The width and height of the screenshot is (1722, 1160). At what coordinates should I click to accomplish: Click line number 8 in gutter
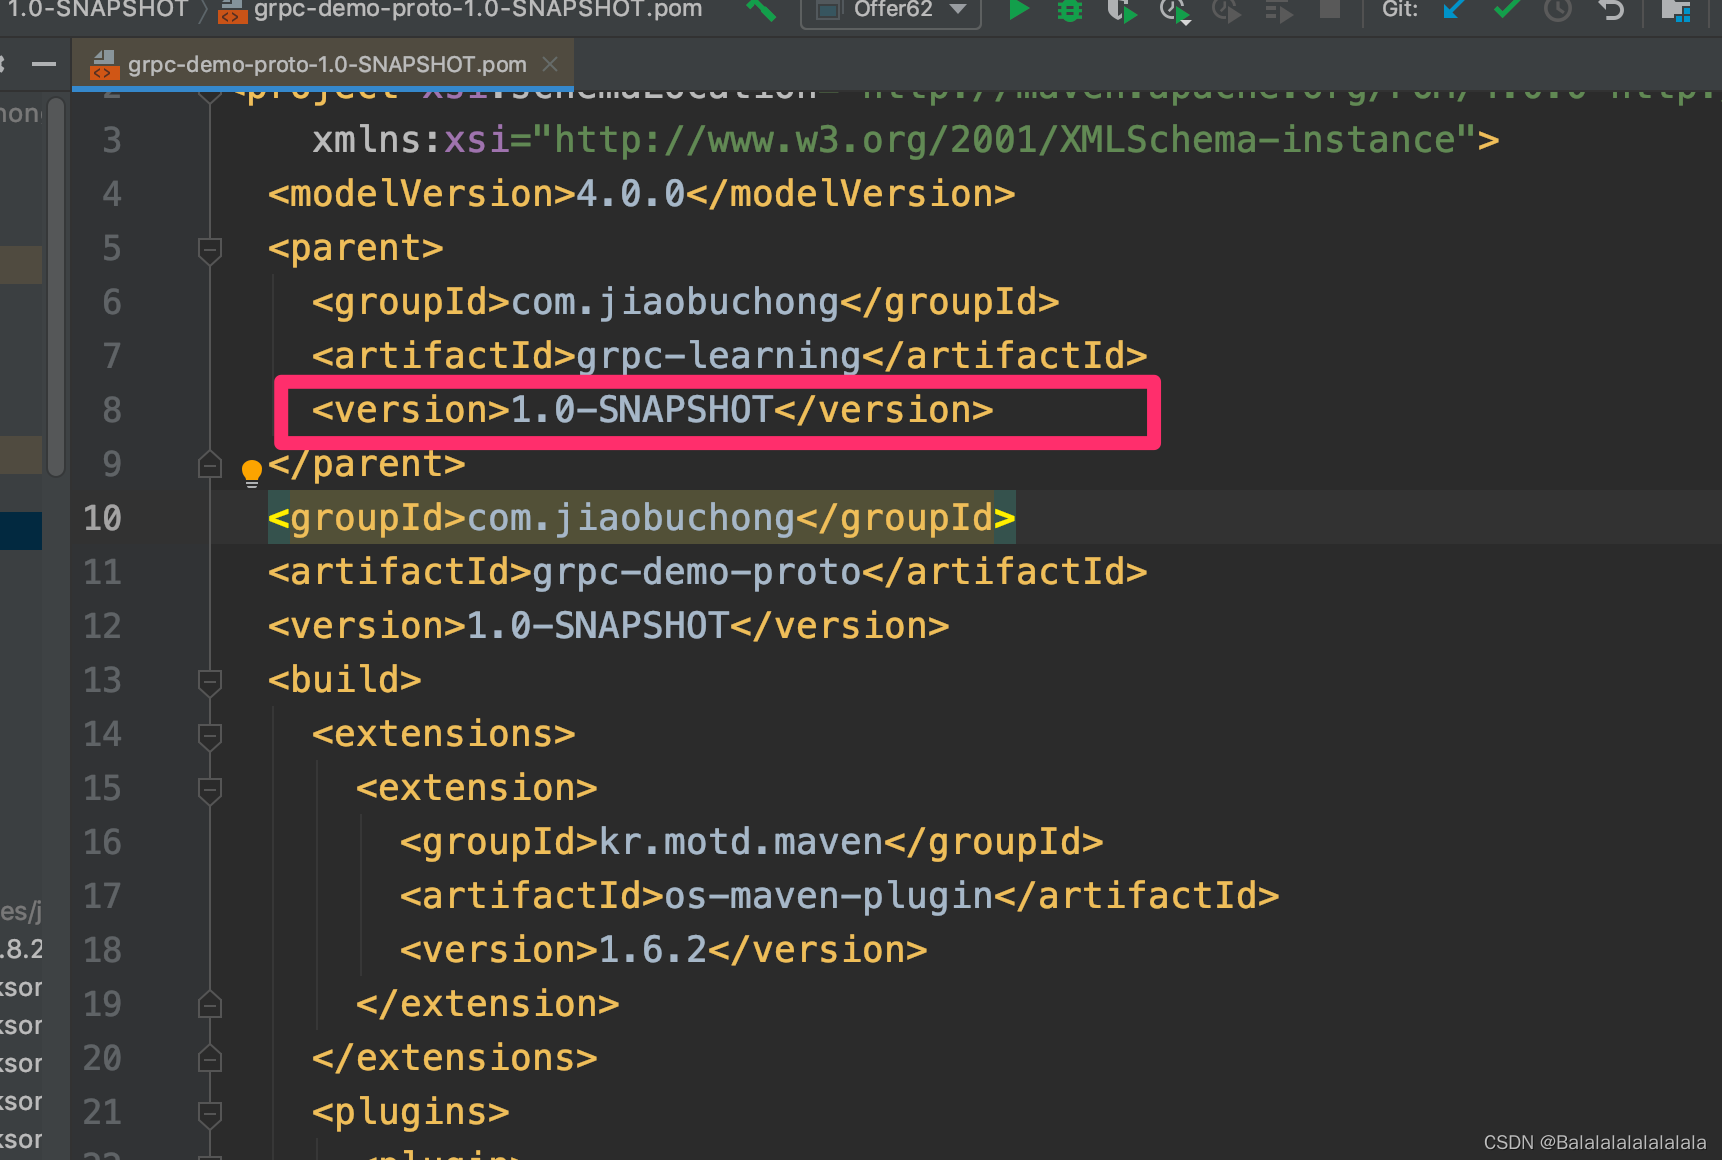click(x=112, y=410)
